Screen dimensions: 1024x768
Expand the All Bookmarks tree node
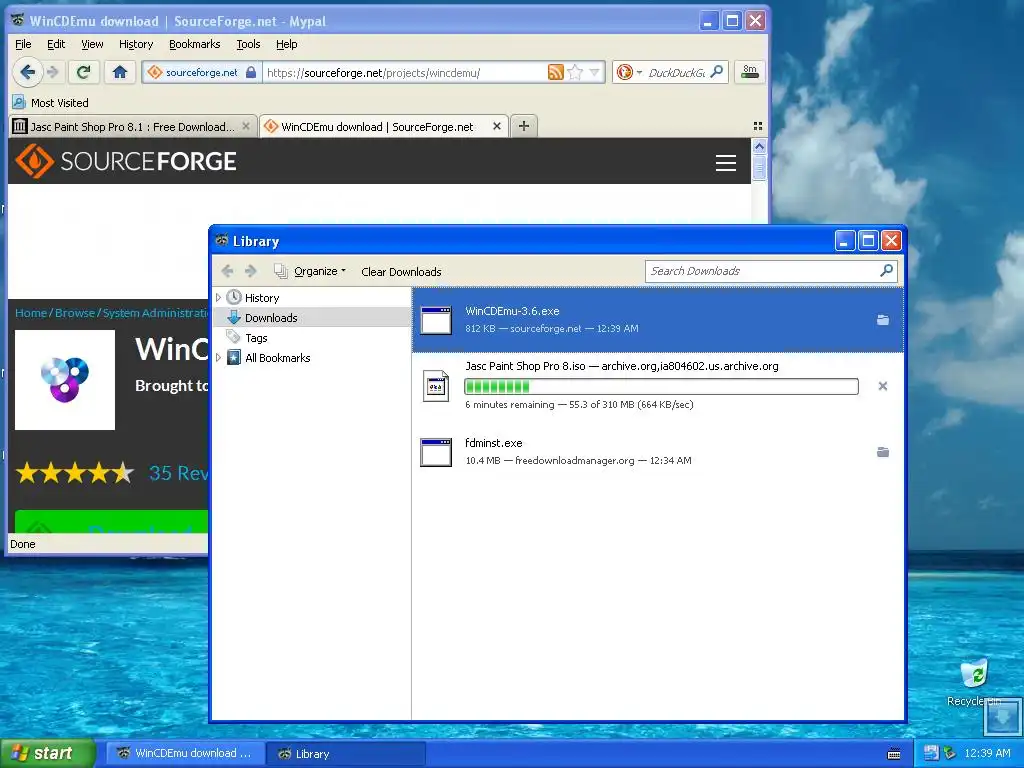[x=219, y=357]
